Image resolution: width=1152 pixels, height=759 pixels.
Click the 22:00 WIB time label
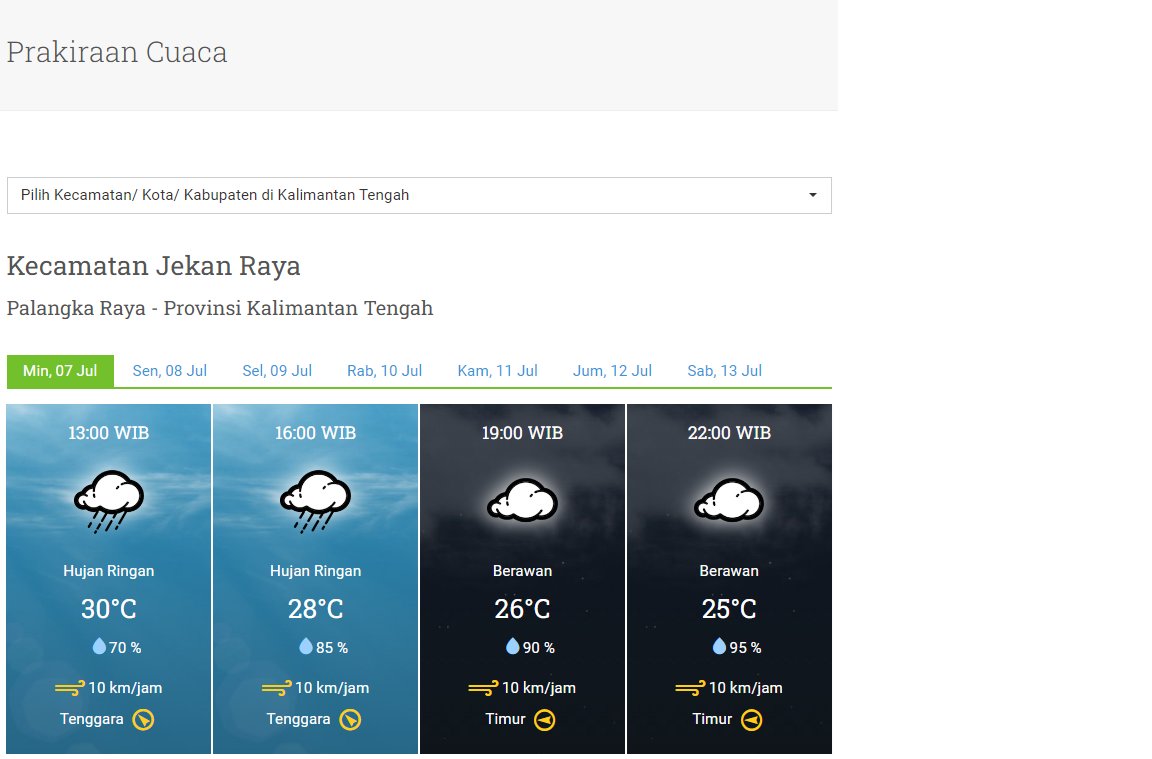[x=729, y=433]
